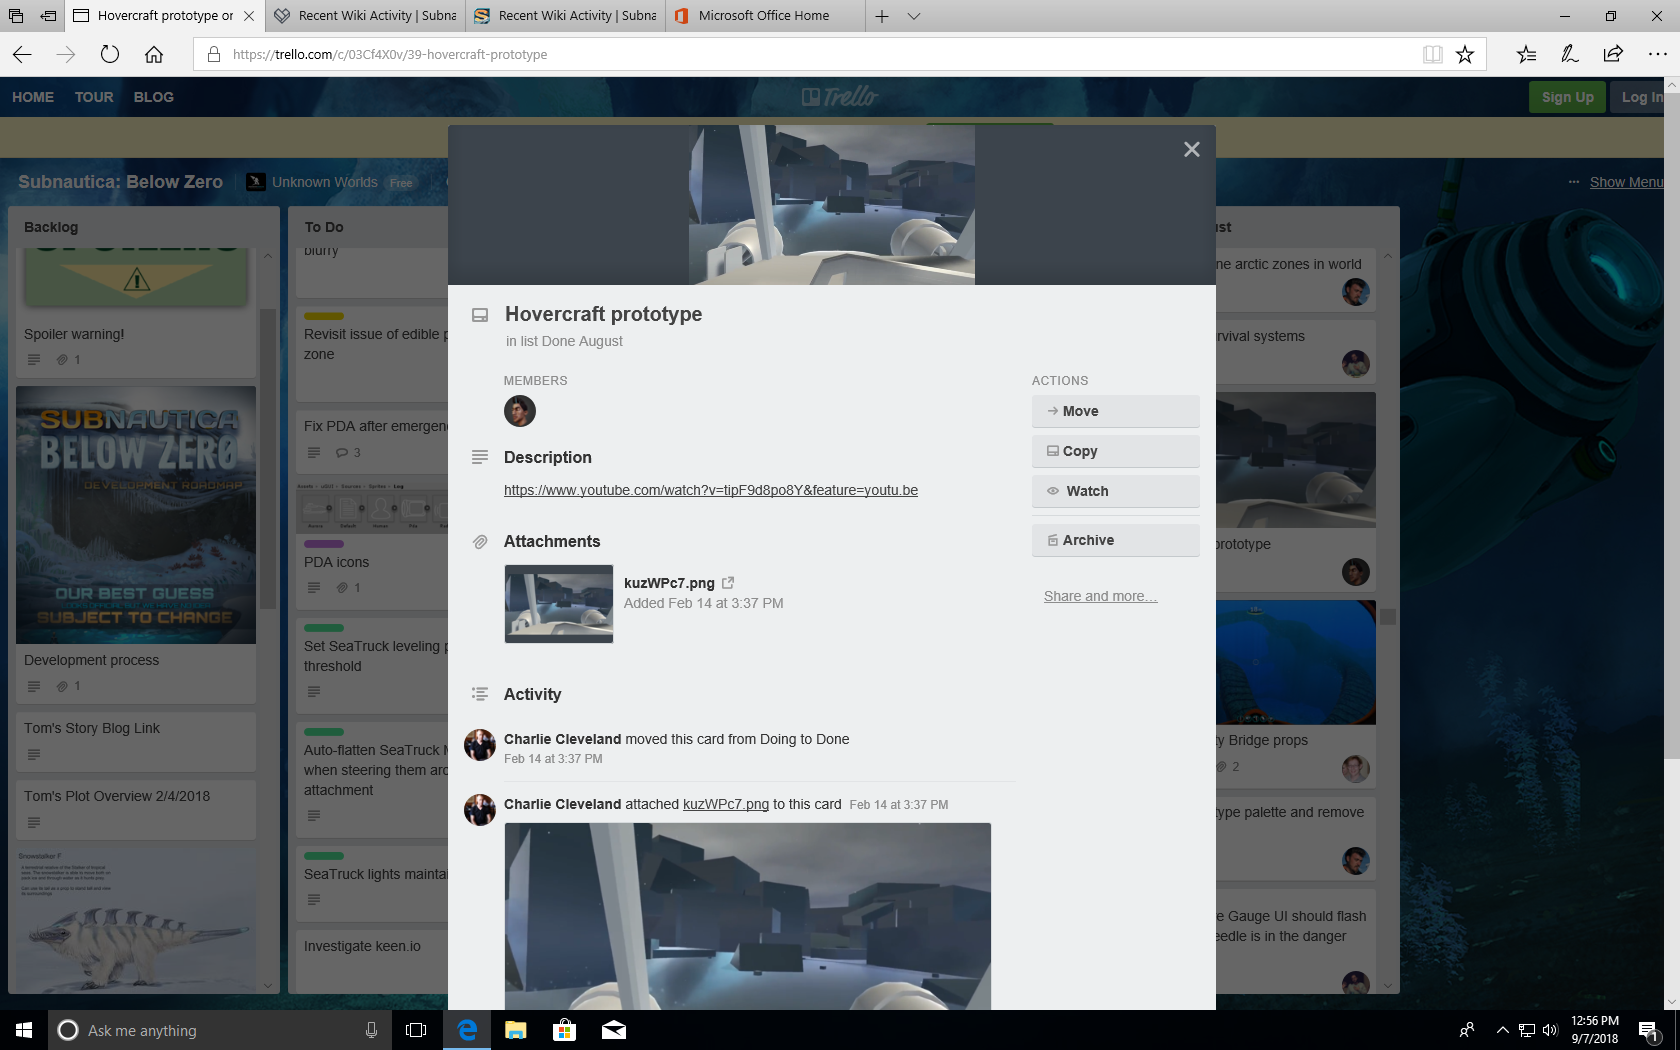Click the Move action button

(x=1115, y=411)
